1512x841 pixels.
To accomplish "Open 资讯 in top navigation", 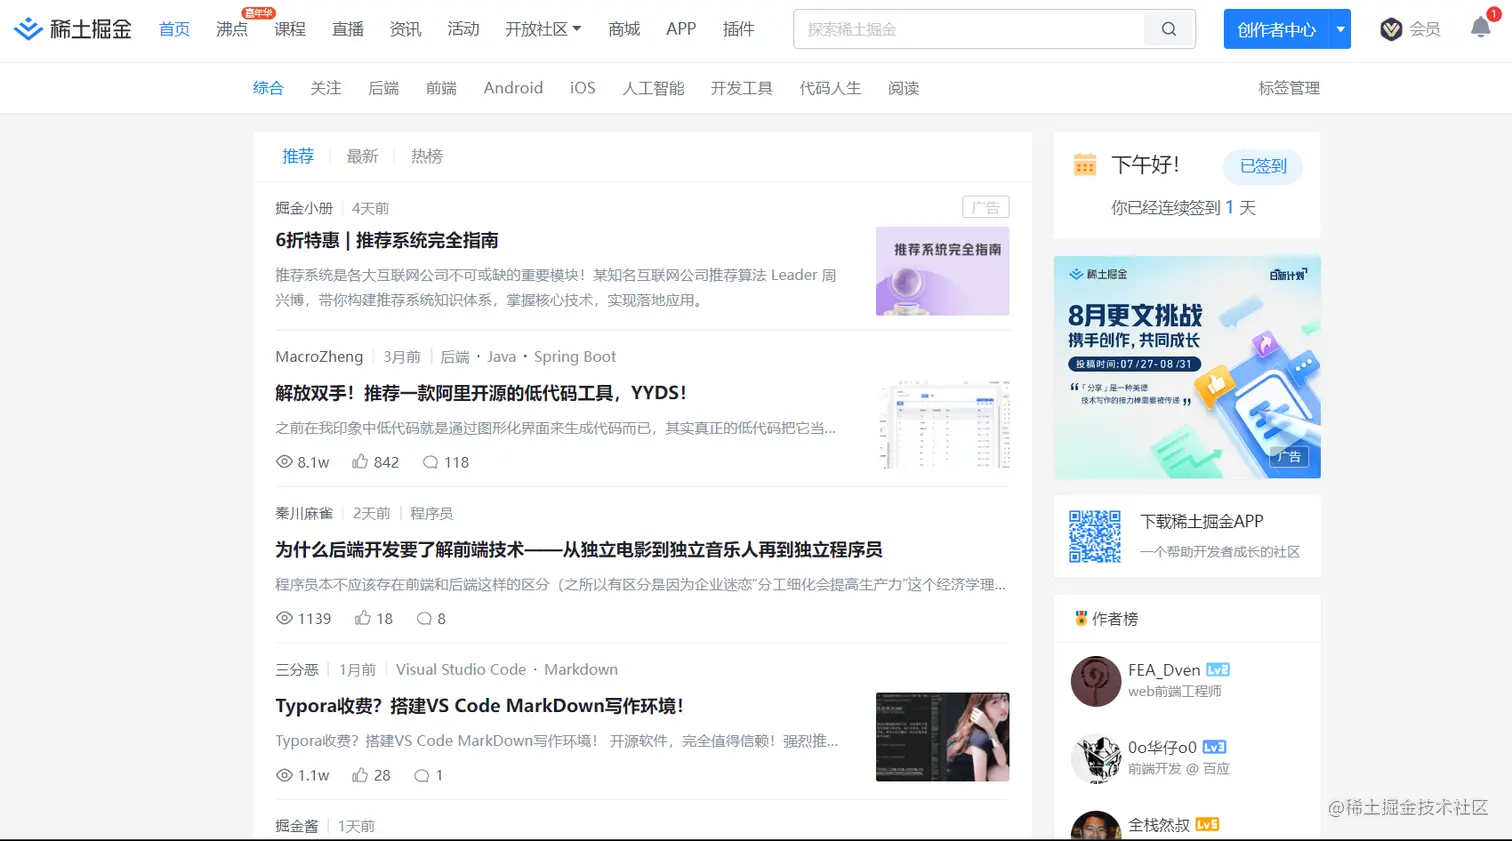I will (405, 29).
